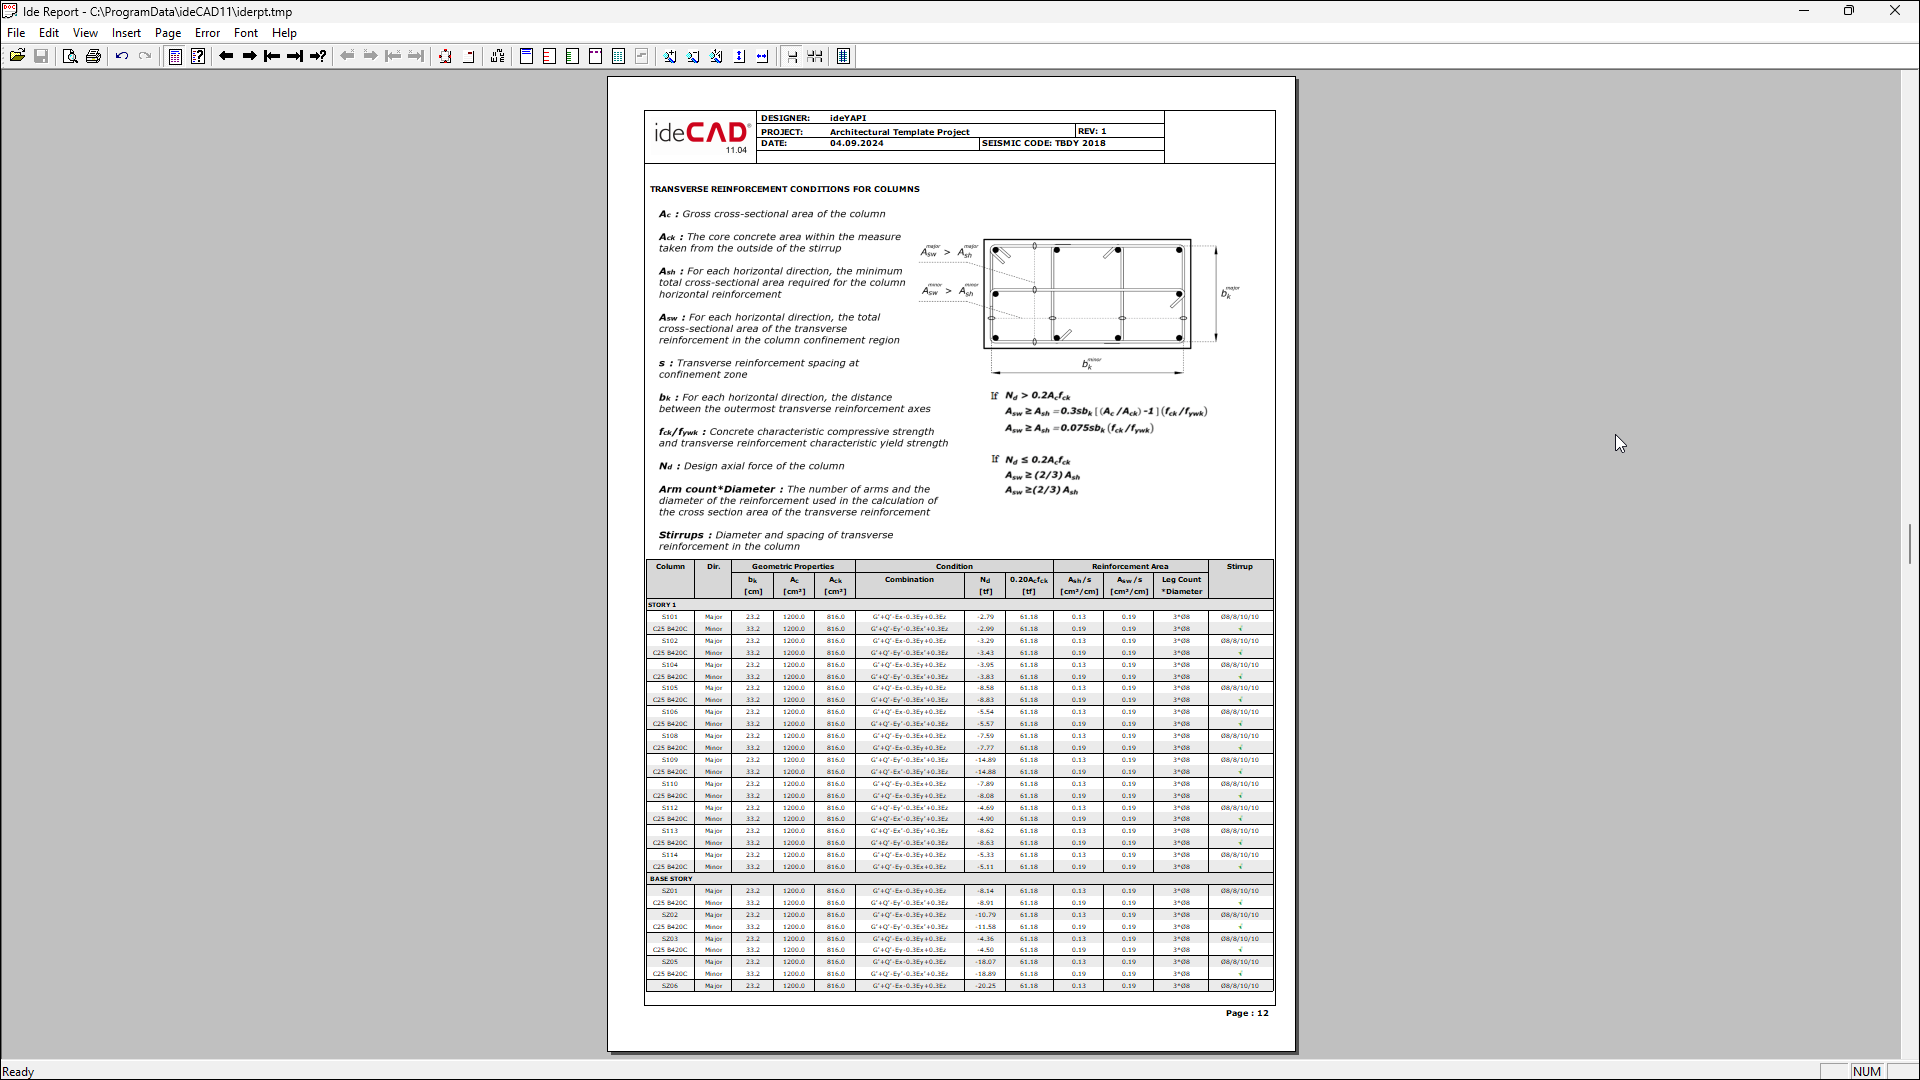Go to previous page arrow
The width and height of the screenshot is (1920, 1080).
(226, 56)
